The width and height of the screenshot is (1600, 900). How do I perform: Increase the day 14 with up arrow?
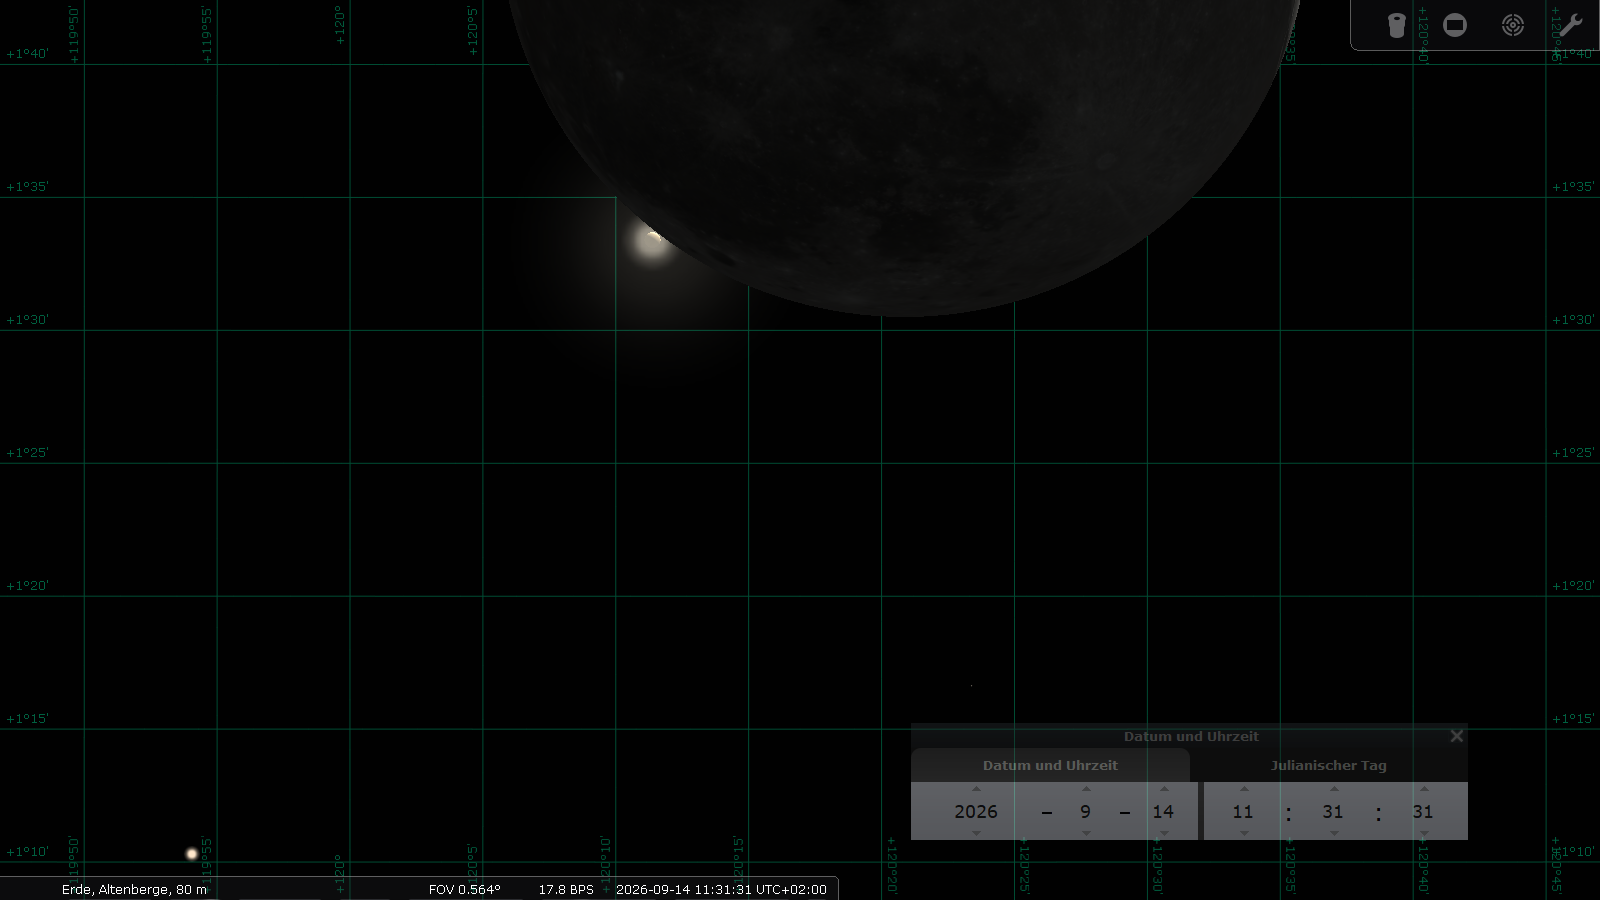[x=1163, y=790]
